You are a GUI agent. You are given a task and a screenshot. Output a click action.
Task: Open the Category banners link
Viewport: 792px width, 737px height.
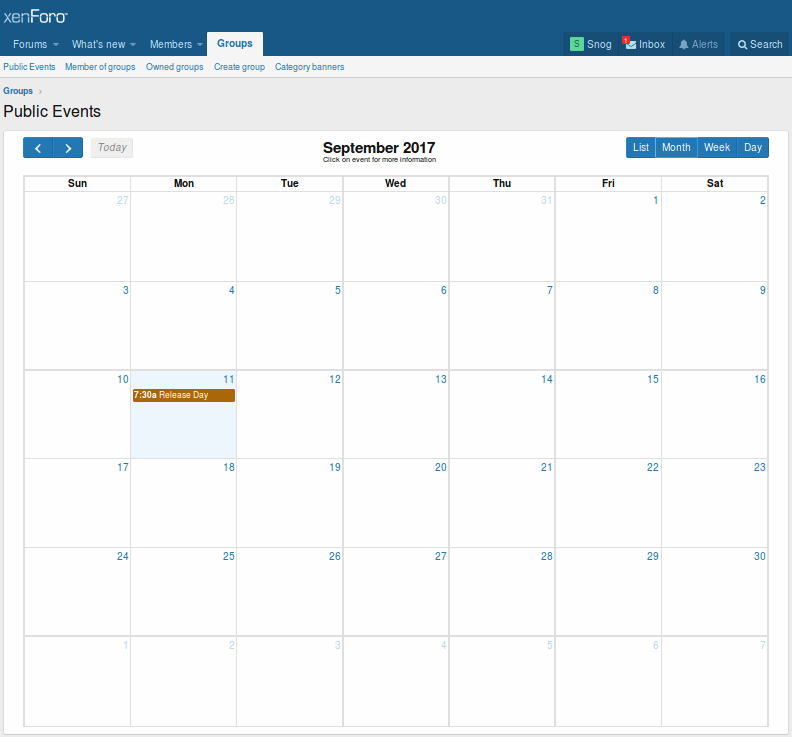point(309,67)
